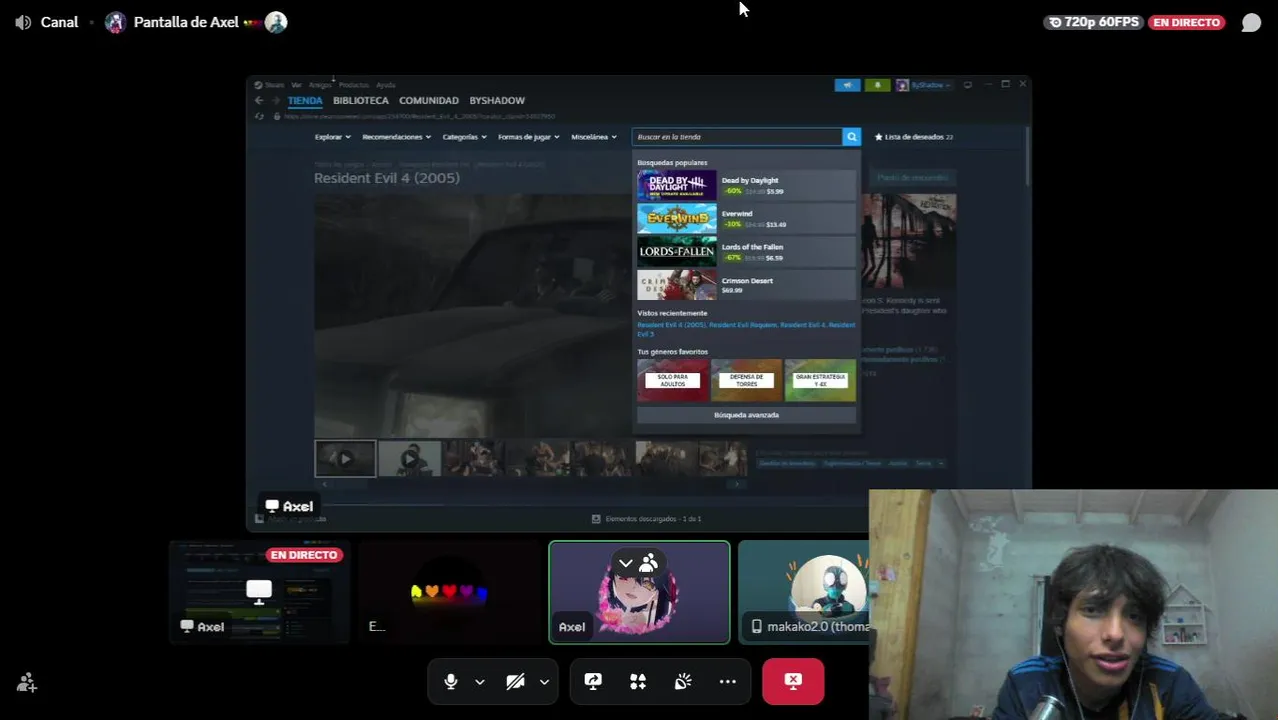1278x720 pixels.
Task: Click the EN DIRECTO badge in header
Action: click(1187, 22)
